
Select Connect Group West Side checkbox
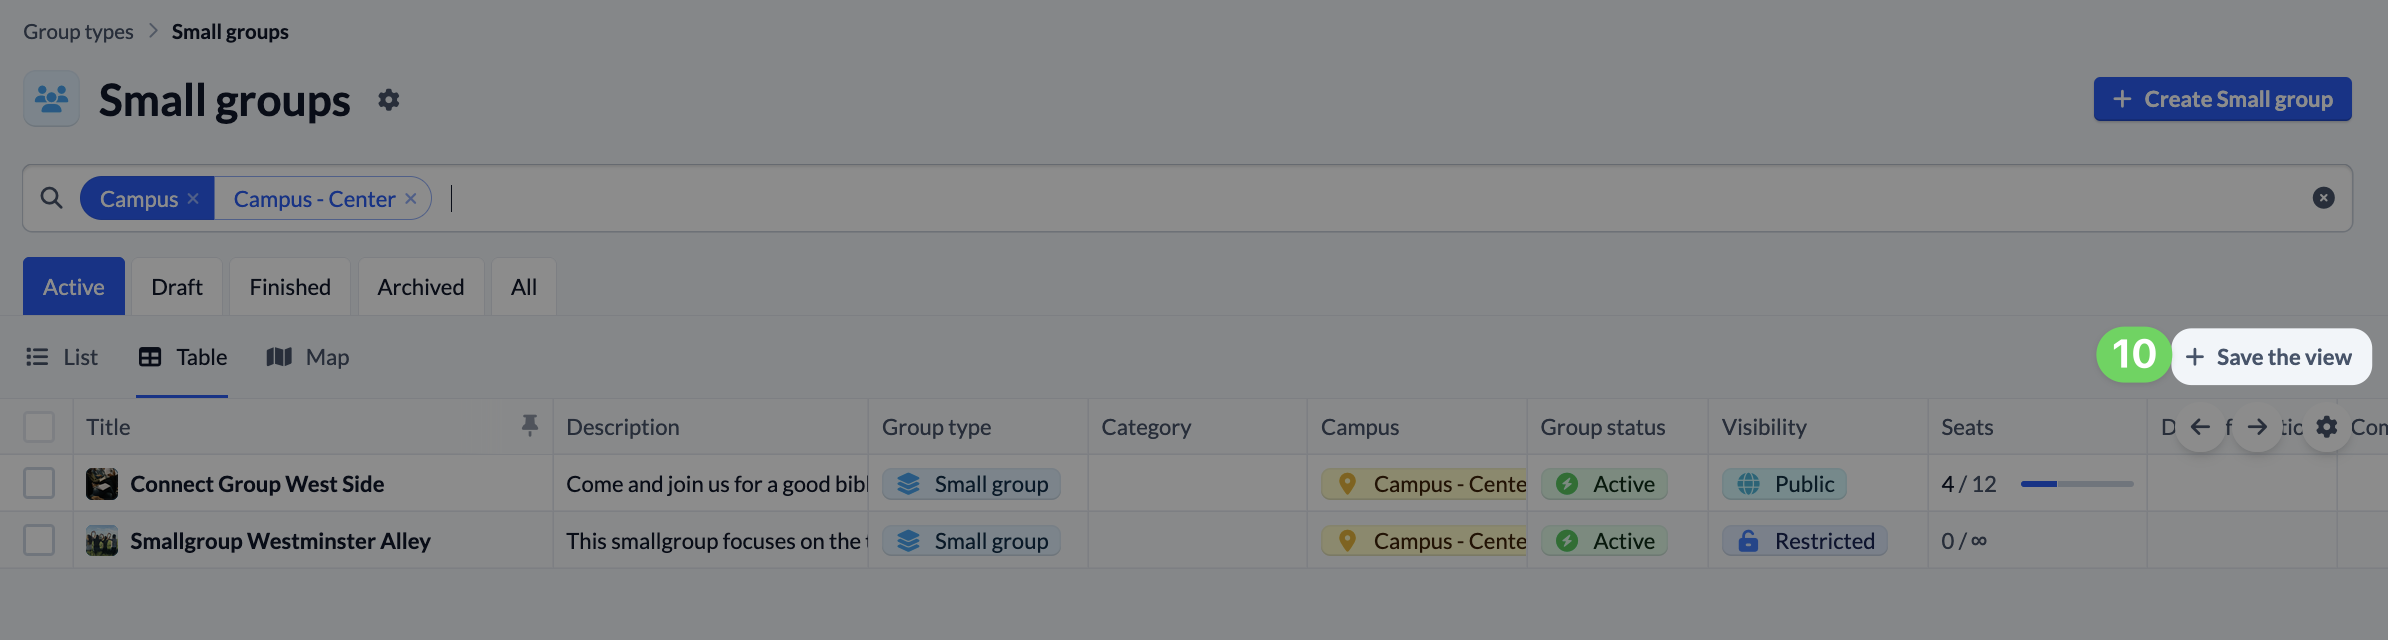coord(39,484)
